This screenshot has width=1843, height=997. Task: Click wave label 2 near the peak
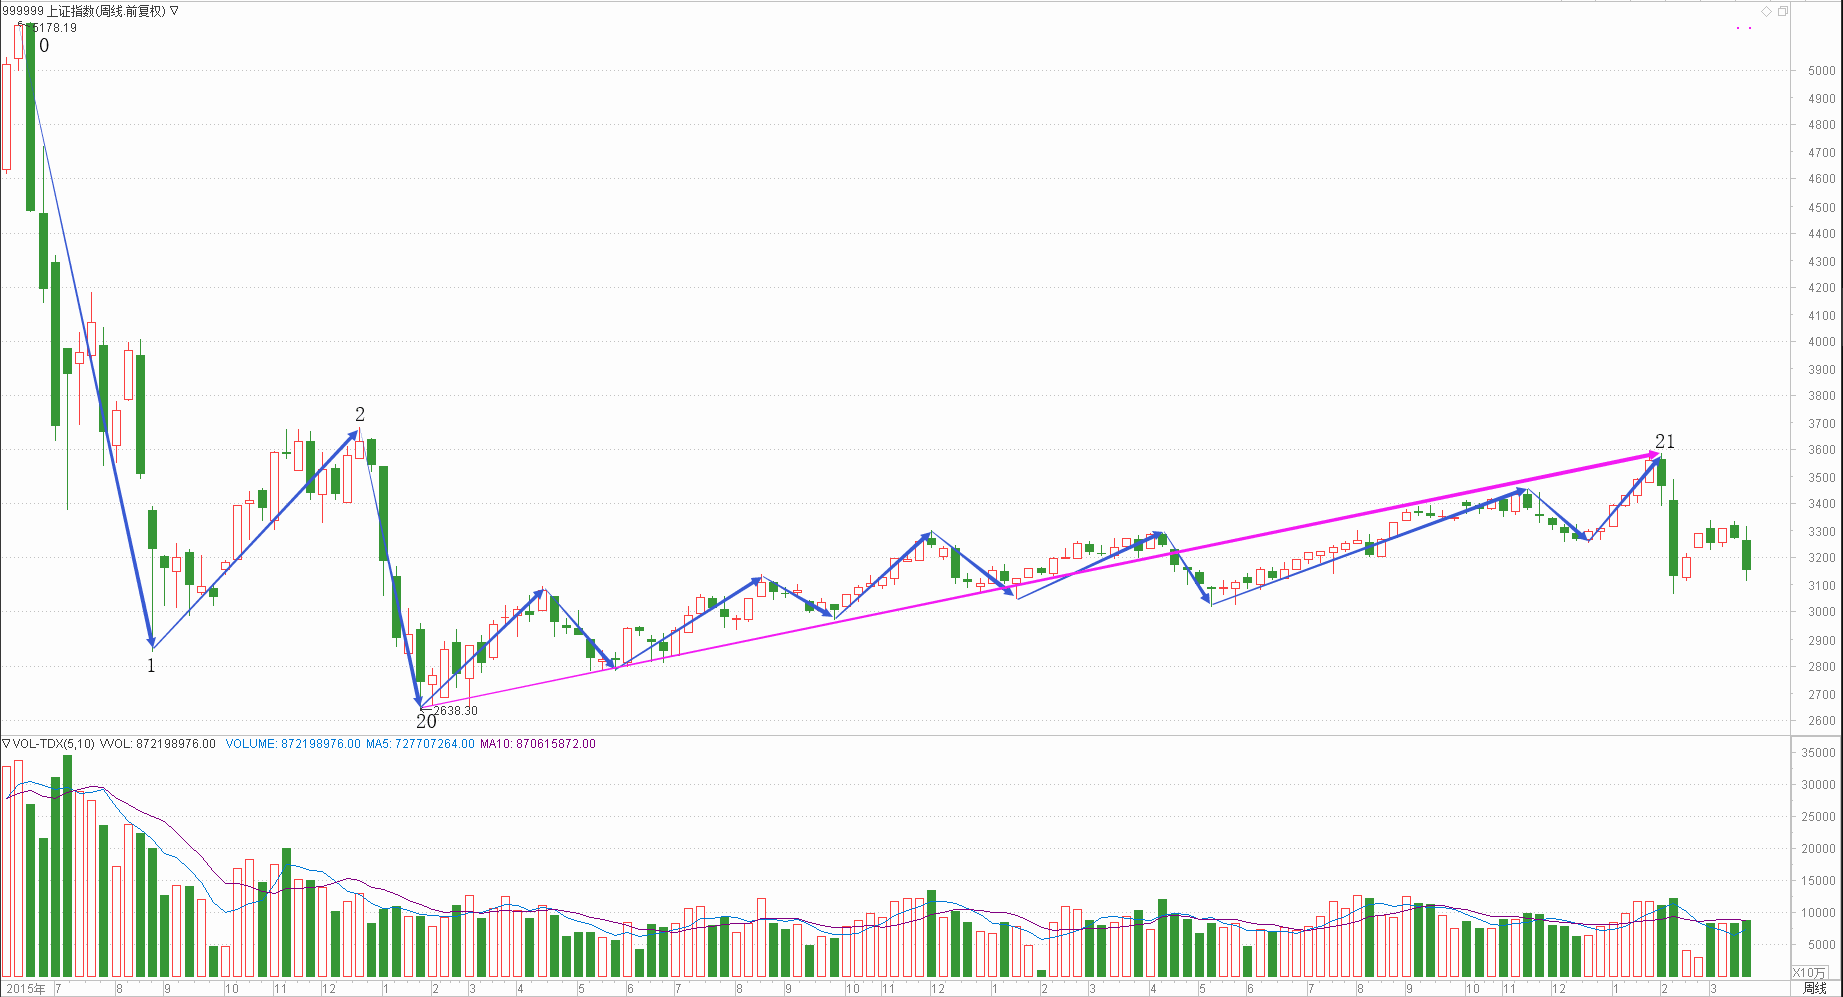(360, 414)
